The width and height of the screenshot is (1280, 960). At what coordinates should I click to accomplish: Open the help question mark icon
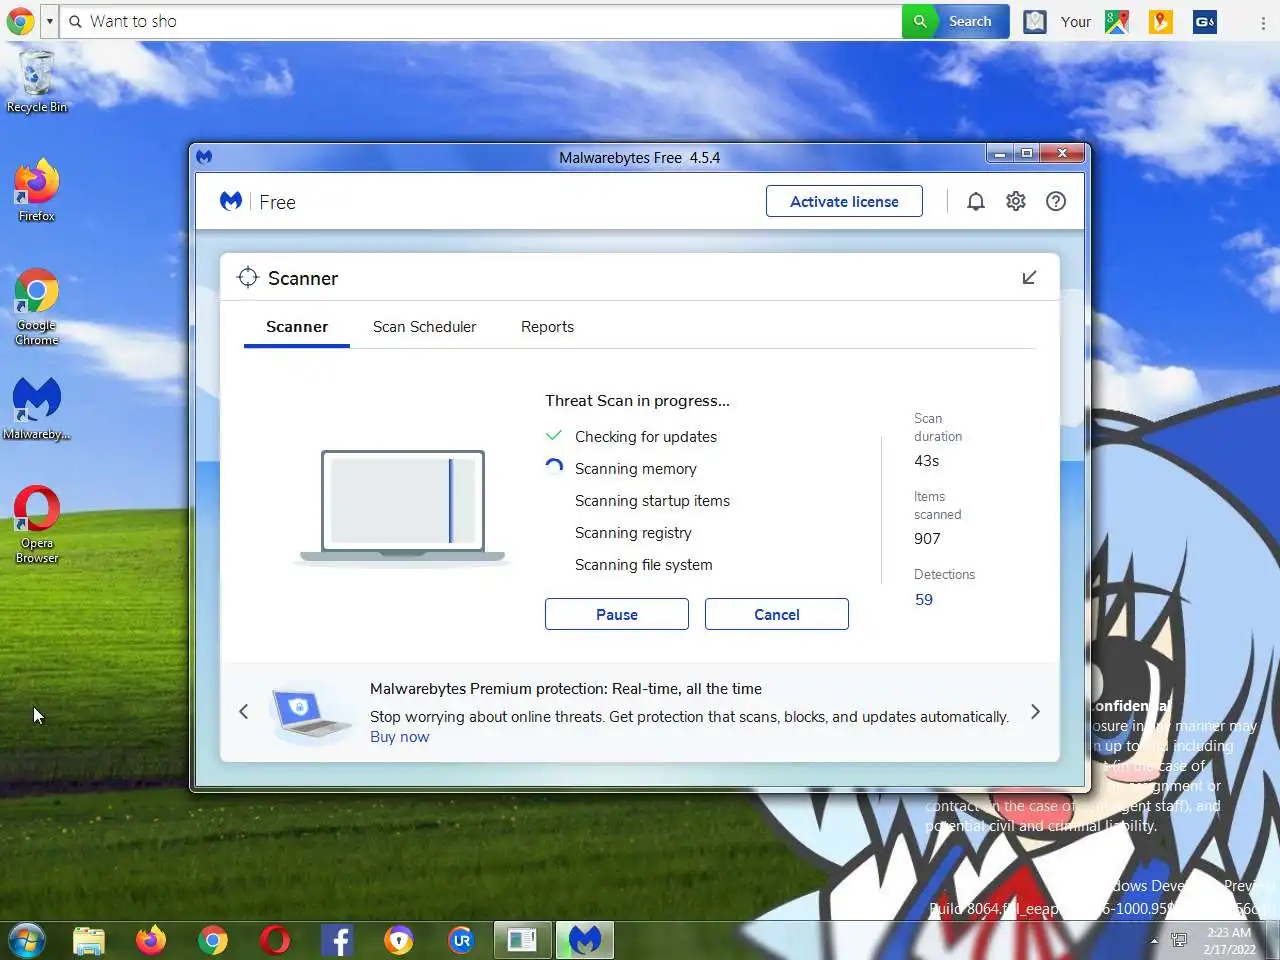click(x=1056, y=201)
